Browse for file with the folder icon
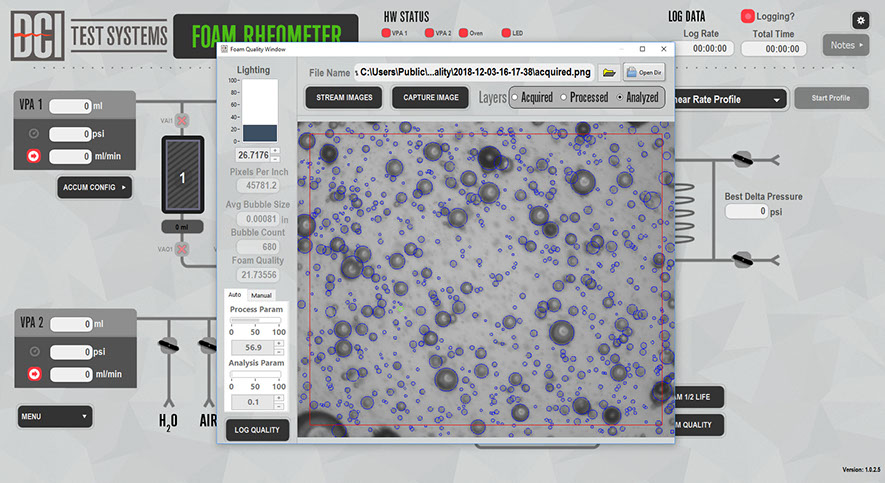The height and width of the screenshot is (483, 885). pos(608,72)
